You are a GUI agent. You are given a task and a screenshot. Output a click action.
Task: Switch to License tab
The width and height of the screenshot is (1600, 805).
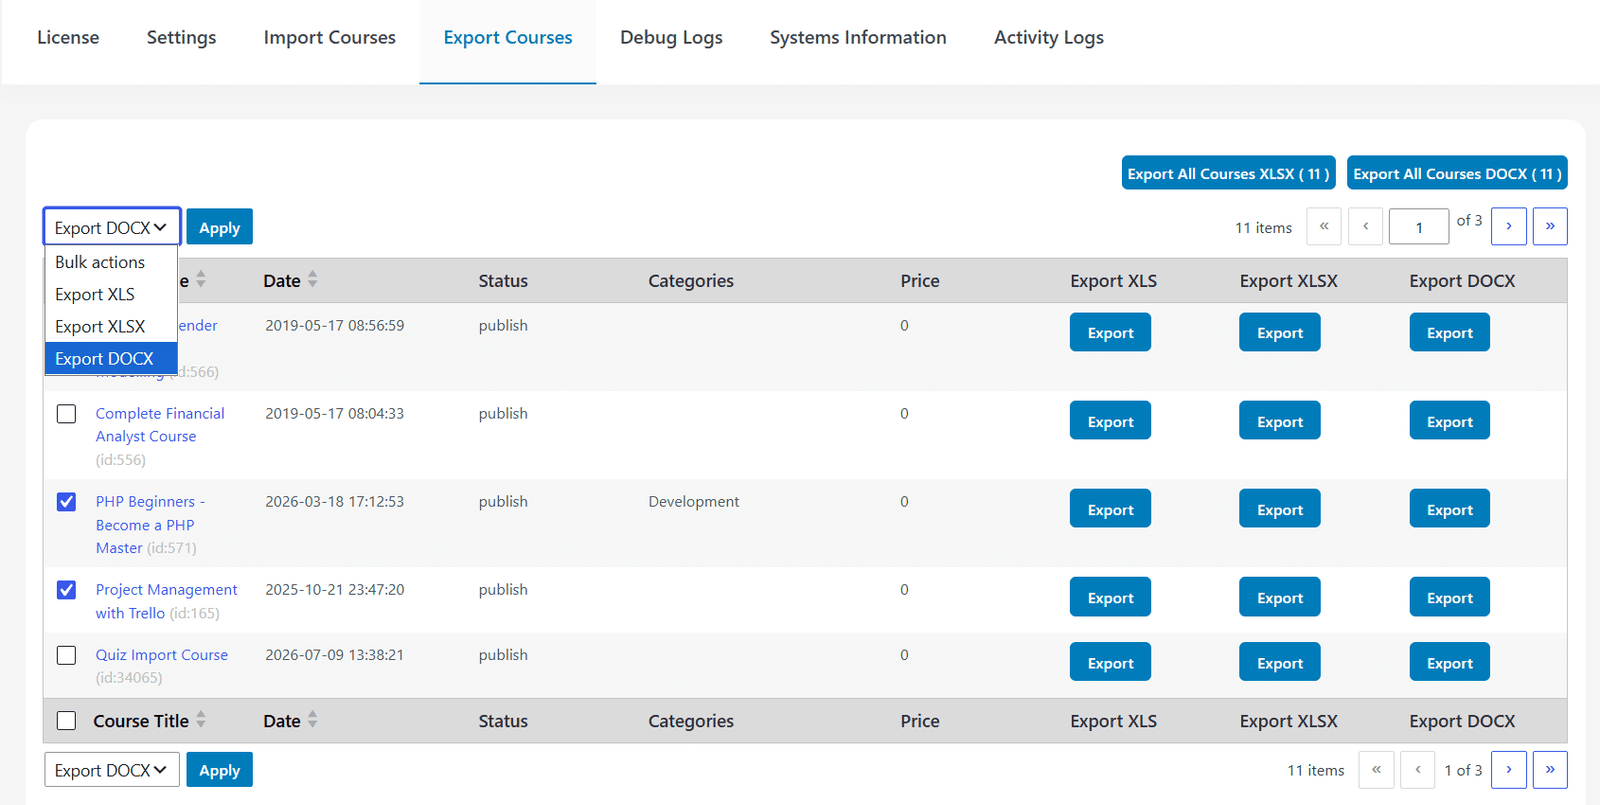(68, 37)
